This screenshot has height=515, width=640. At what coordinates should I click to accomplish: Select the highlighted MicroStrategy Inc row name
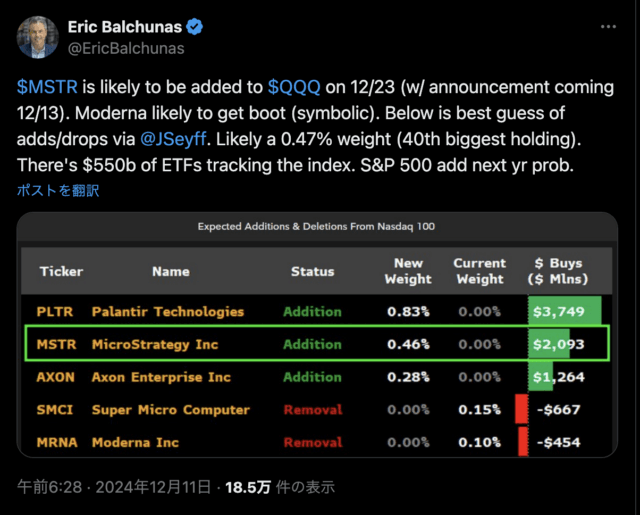(x=154, y=344)
